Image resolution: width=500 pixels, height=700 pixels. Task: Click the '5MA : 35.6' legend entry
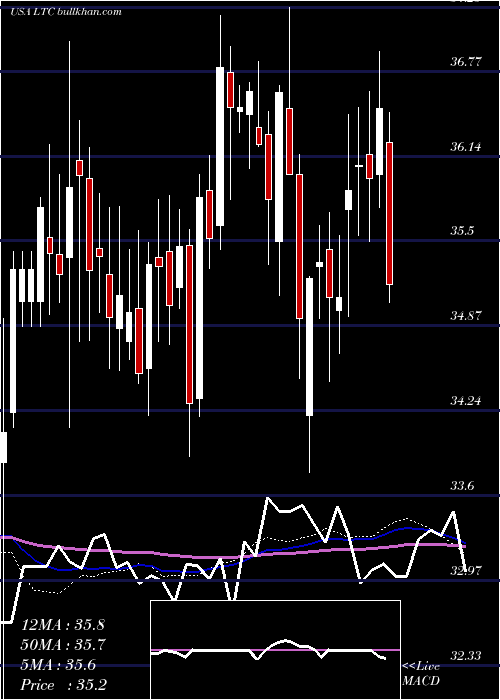pos(58,665)
